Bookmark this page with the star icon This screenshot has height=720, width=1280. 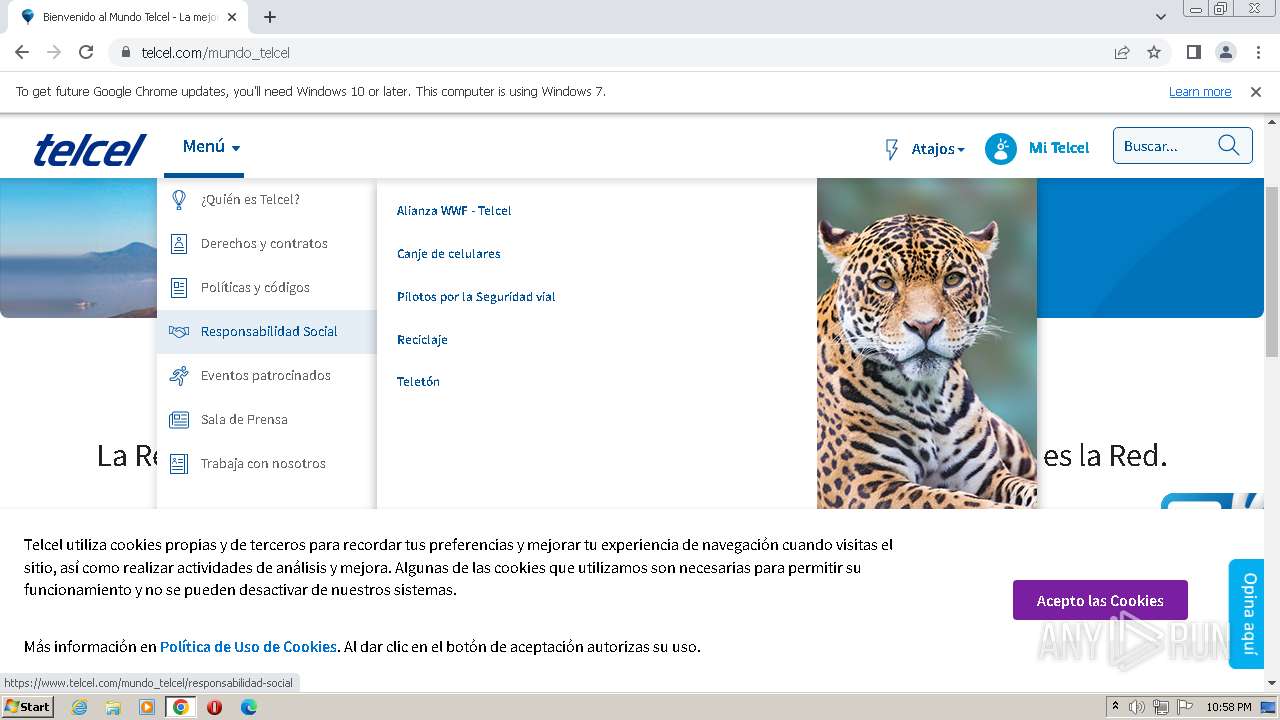(x=1154, y=52)
